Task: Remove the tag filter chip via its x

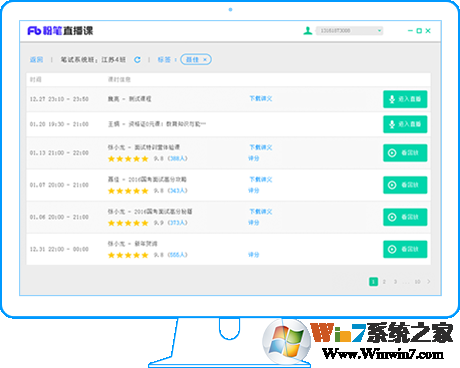Action: 205,60
